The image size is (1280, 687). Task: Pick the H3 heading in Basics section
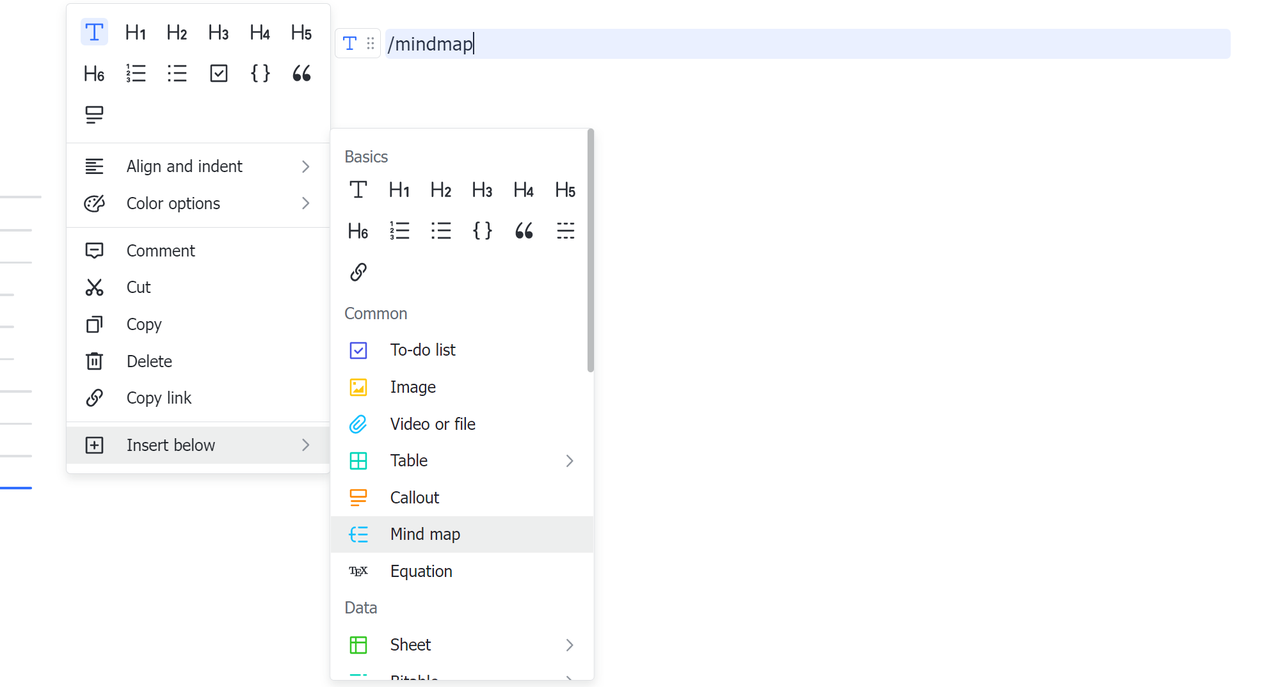pos(482,190)
